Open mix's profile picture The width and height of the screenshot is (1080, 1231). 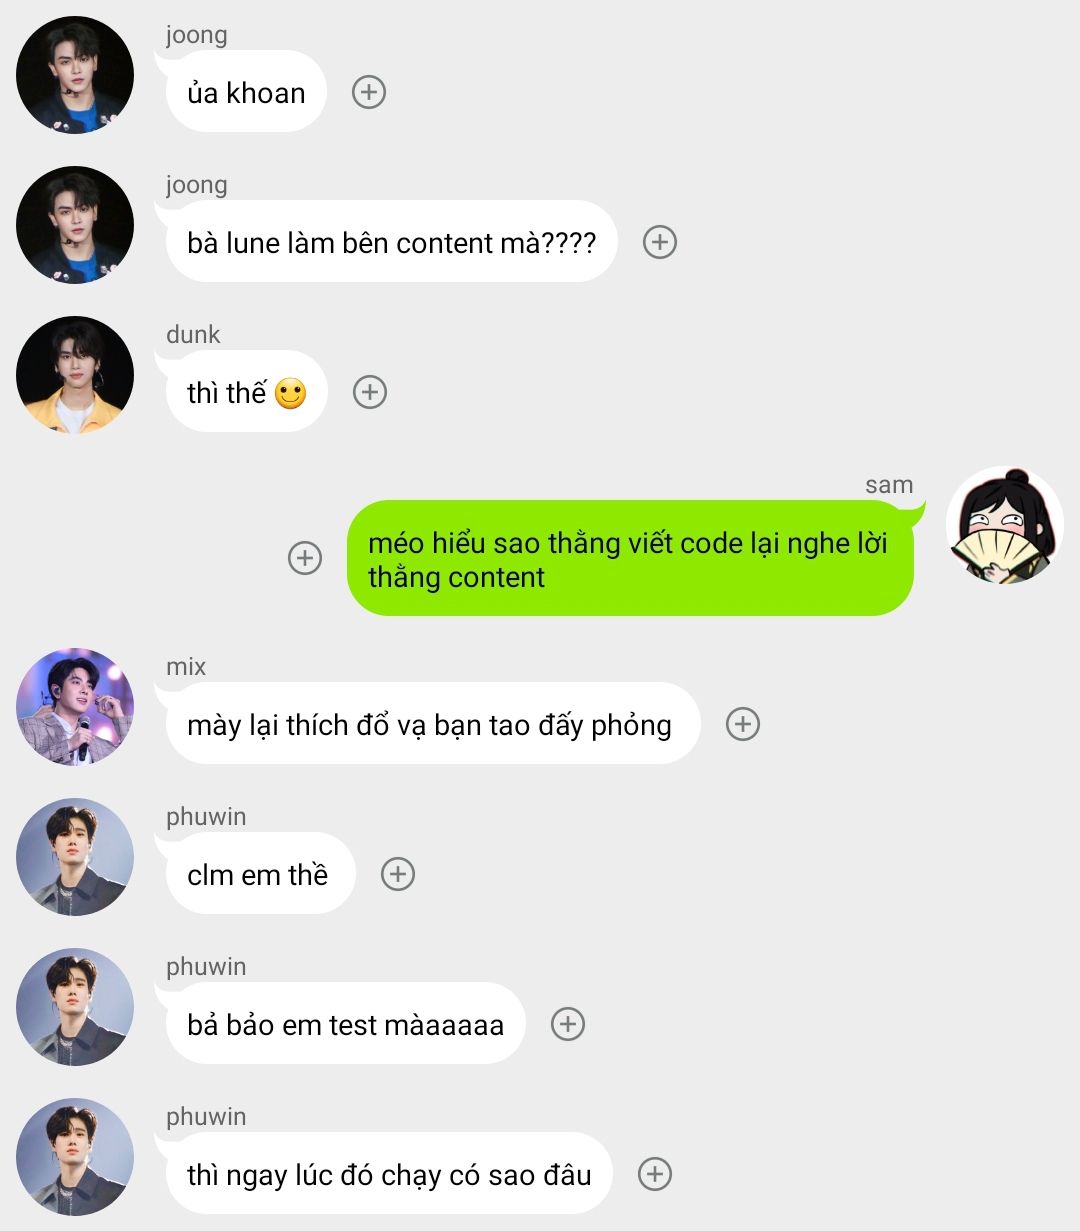click(75, 707)
